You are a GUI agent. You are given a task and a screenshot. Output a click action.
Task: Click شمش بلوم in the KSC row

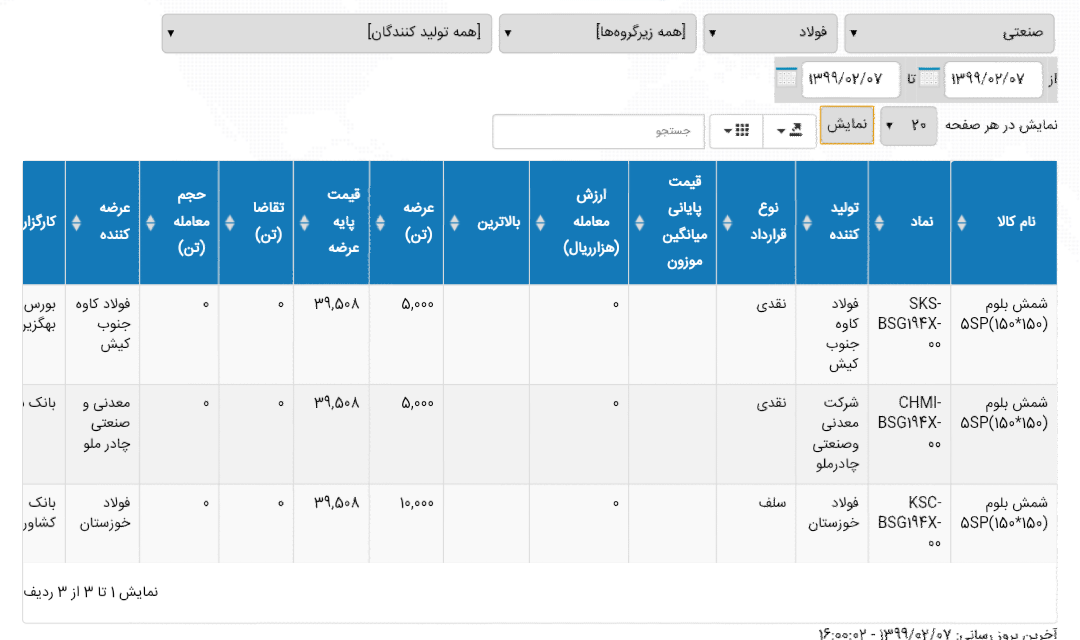coord(1017,503)
